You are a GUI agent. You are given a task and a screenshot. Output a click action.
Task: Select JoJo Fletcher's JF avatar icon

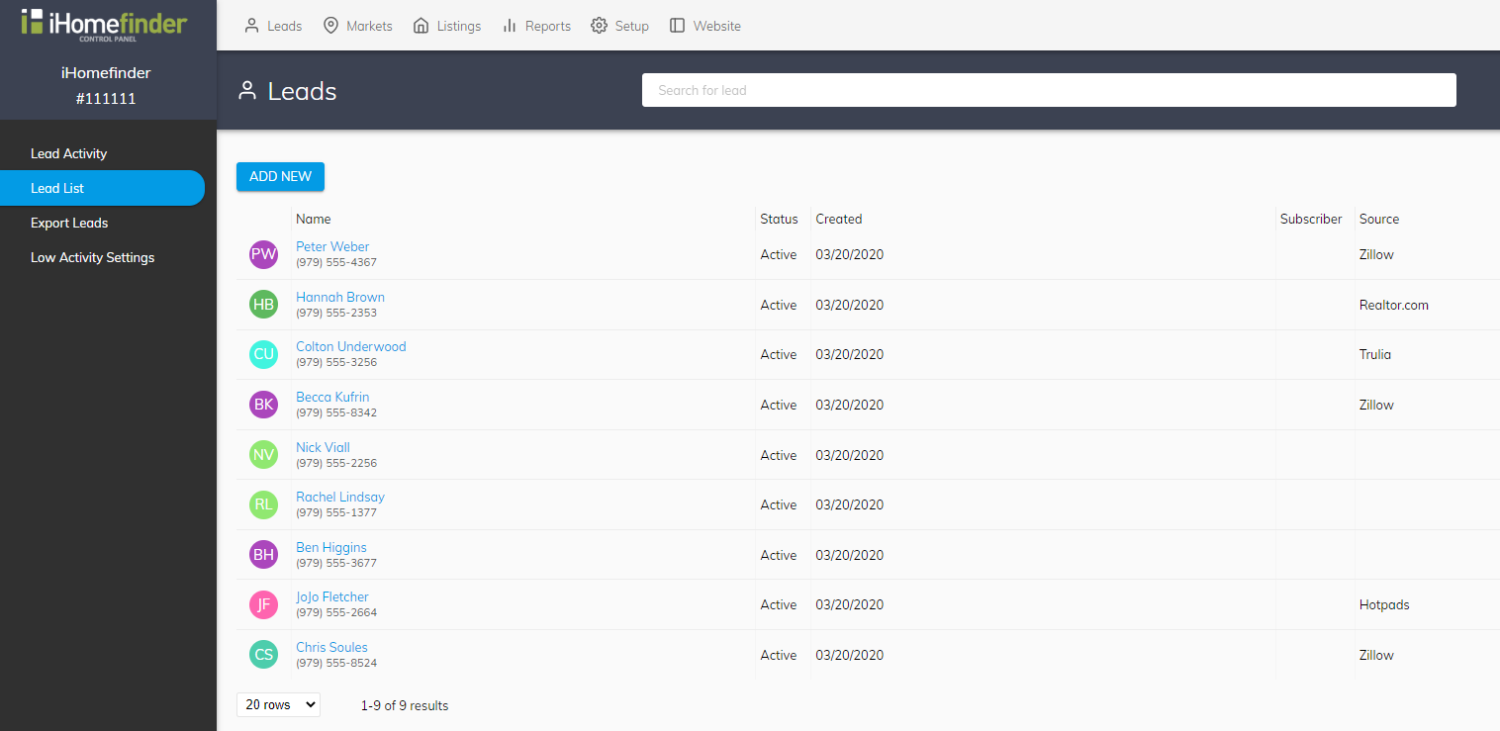coord(263,605)
